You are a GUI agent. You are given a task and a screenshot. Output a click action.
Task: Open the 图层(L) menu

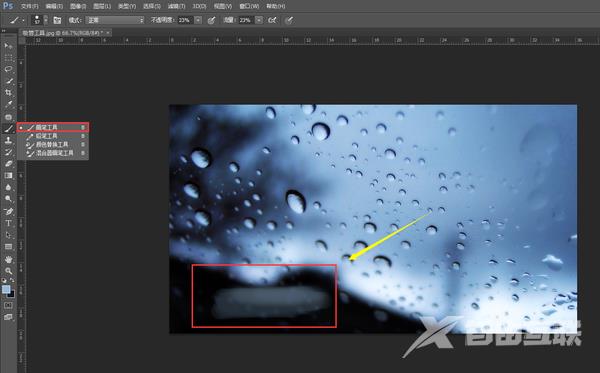coord(102,6)
